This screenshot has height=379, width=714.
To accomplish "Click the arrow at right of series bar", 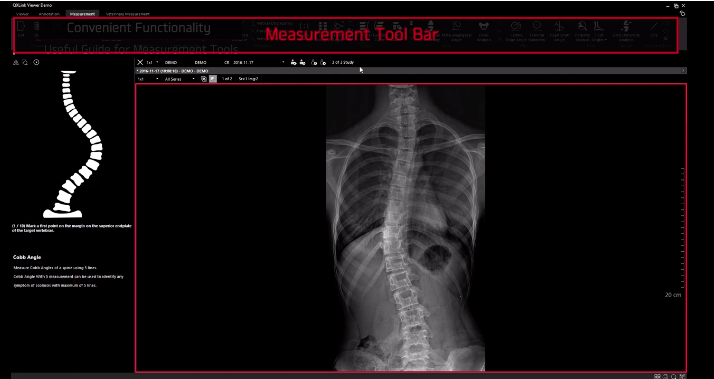I will coord(683,71).
